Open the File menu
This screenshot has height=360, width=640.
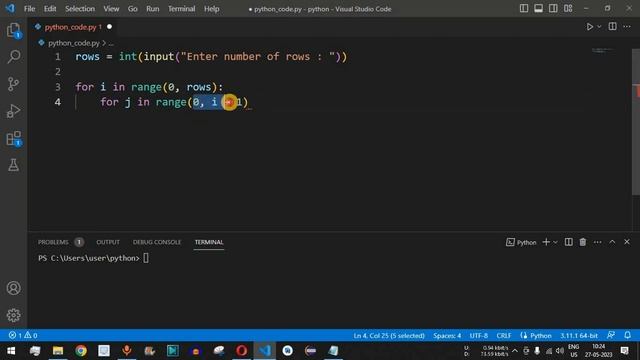click(29, 9)
